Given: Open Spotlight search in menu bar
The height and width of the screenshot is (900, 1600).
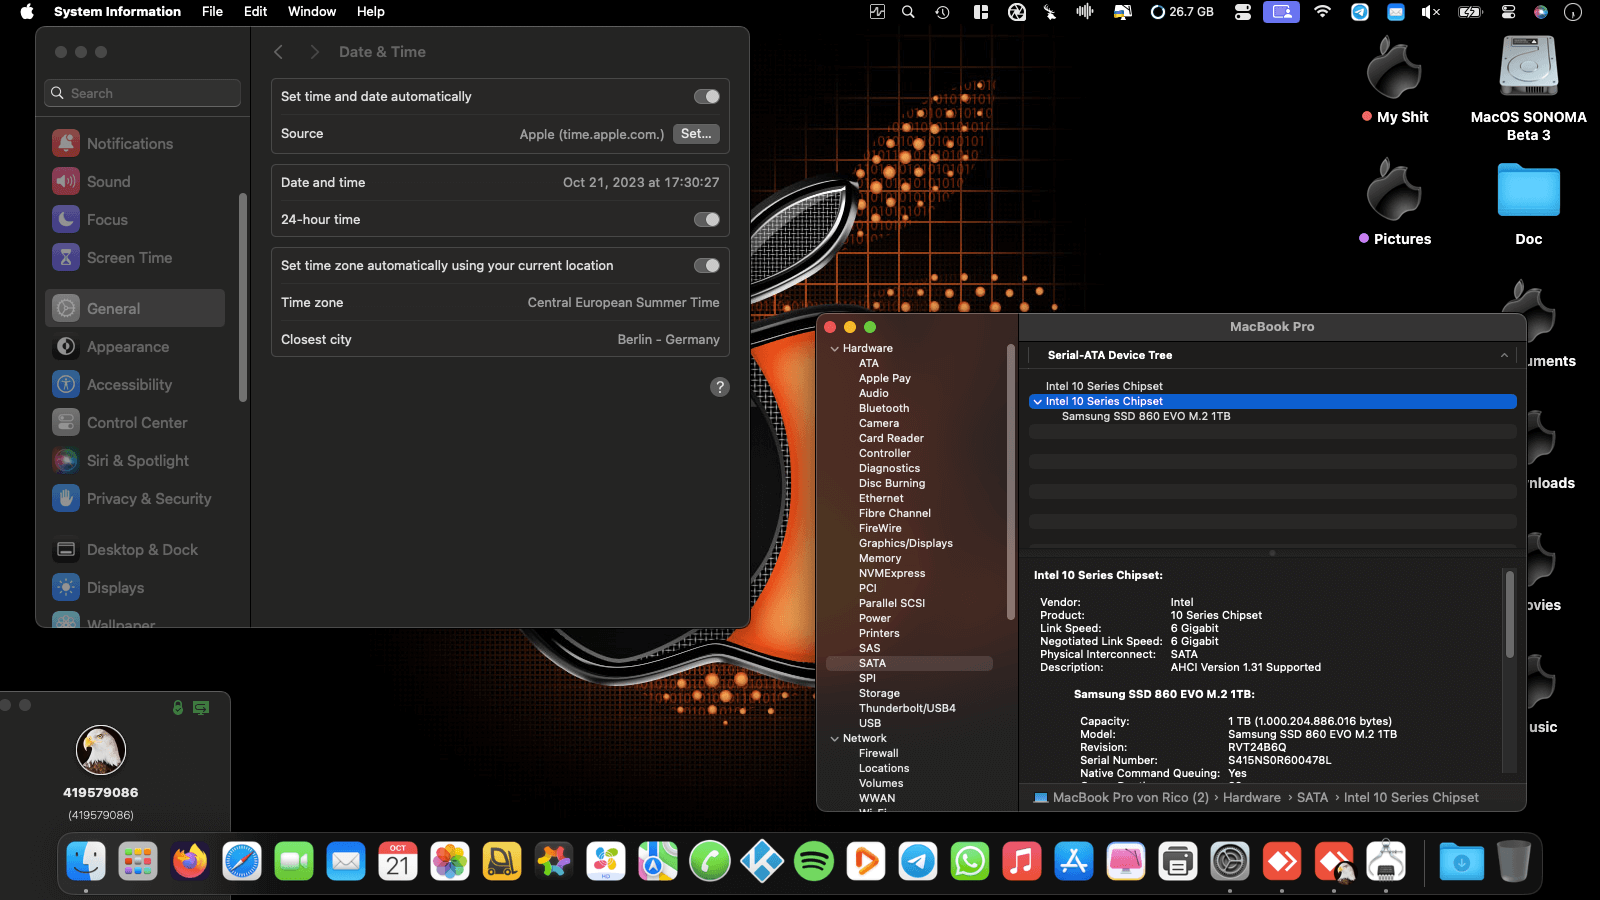Looking at the screenshot, I should [x=908, y=12].
